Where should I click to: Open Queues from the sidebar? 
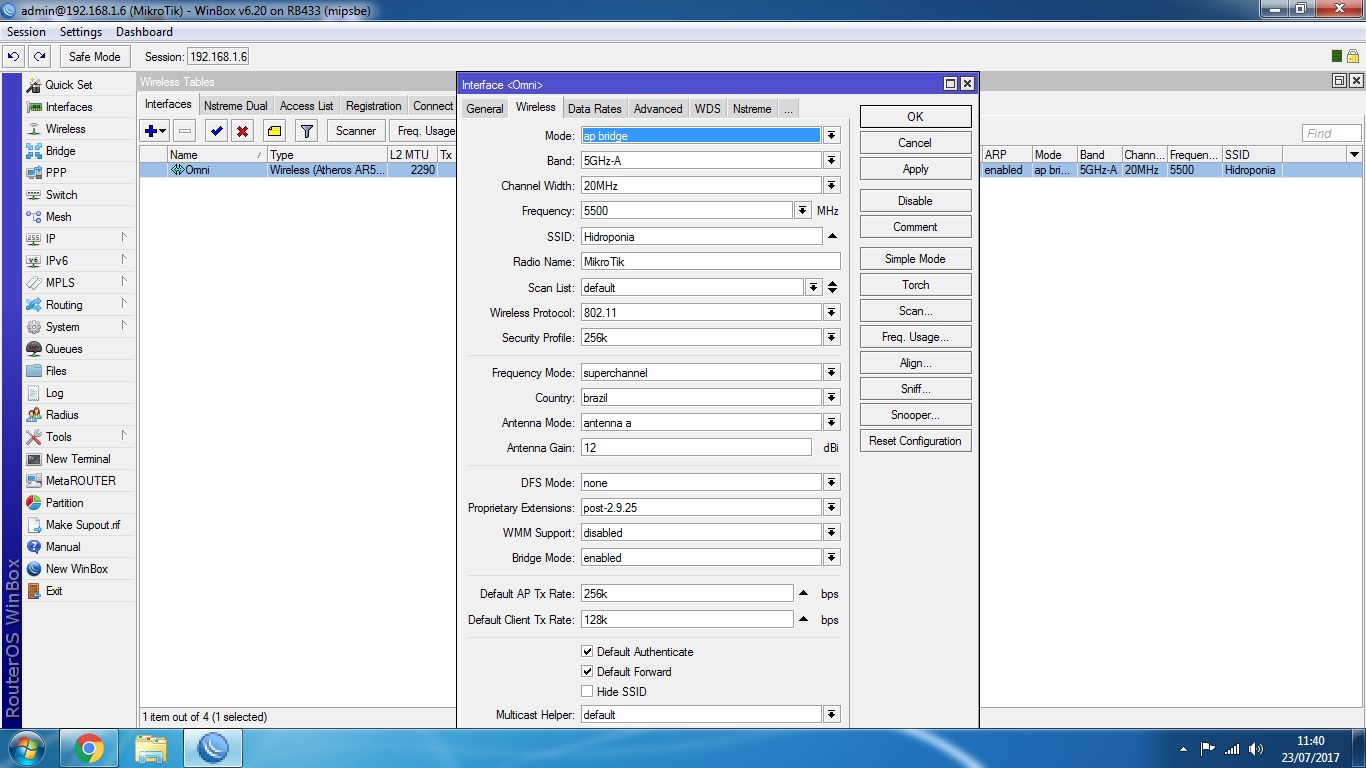[x=63, y=349]
